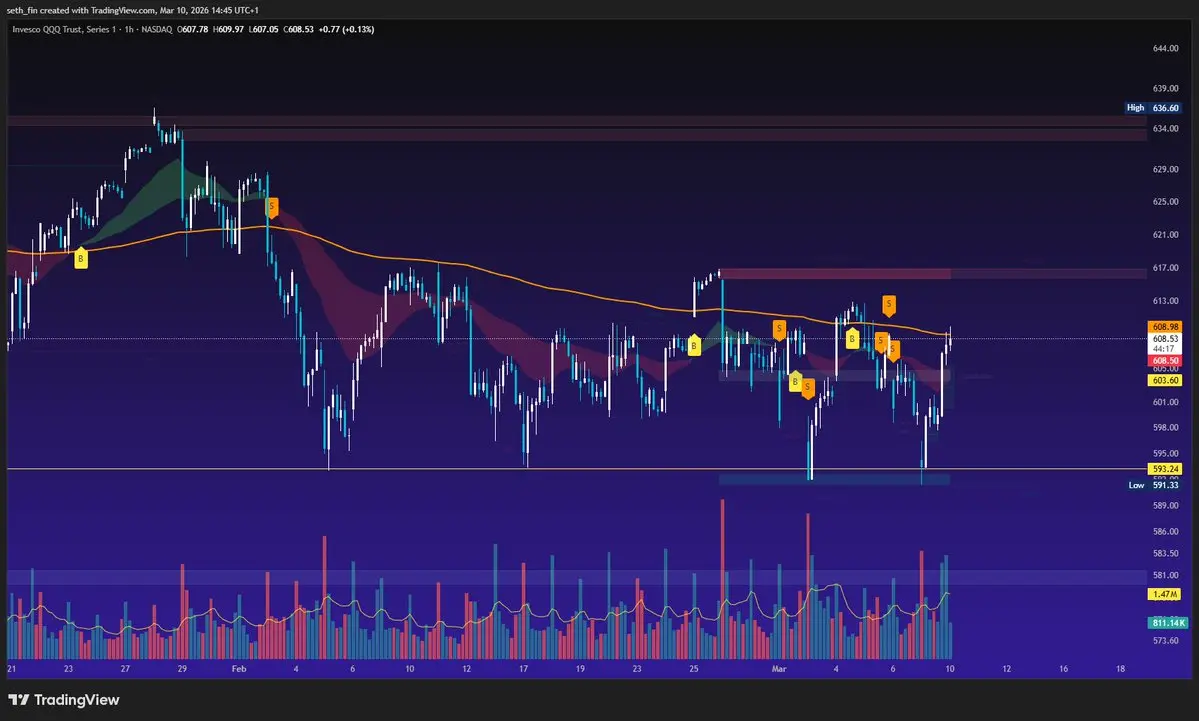Click the 639.00 price axis label
This screenshot has height=721, width=1199.
[x=1165, y=89]
